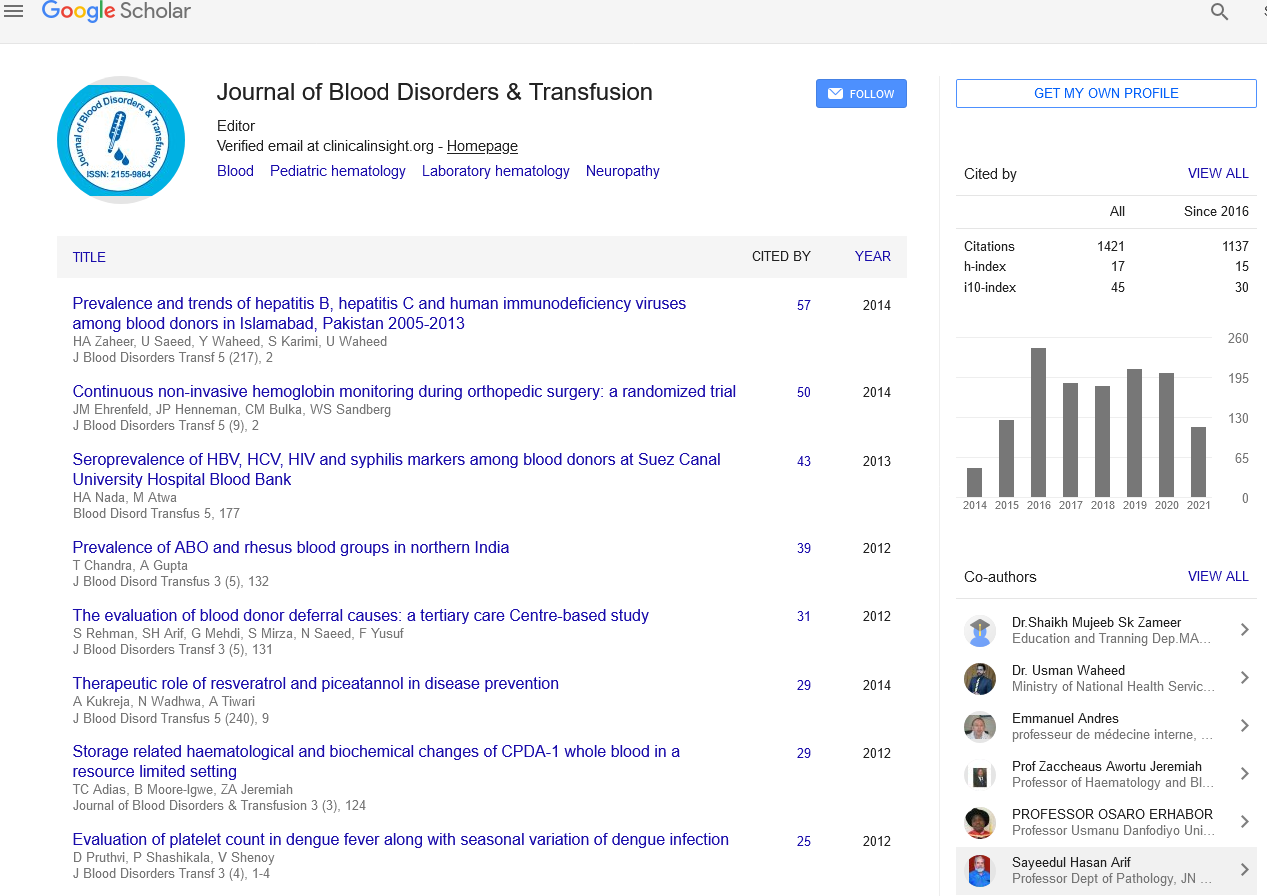Expand Prof Zaccheaus Awortu Jeremiah chevron
The height and width of the screenshot is (896, 1267).
tap(1244, 774)
